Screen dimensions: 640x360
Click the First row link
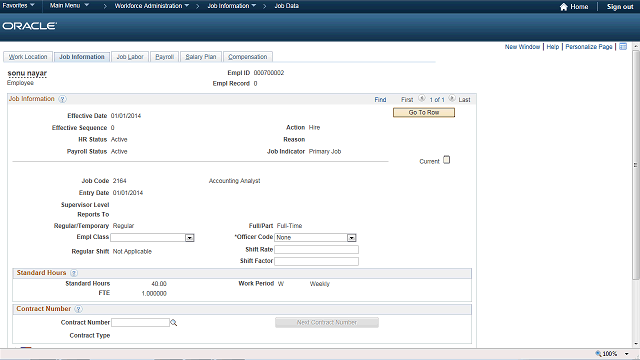407,100
